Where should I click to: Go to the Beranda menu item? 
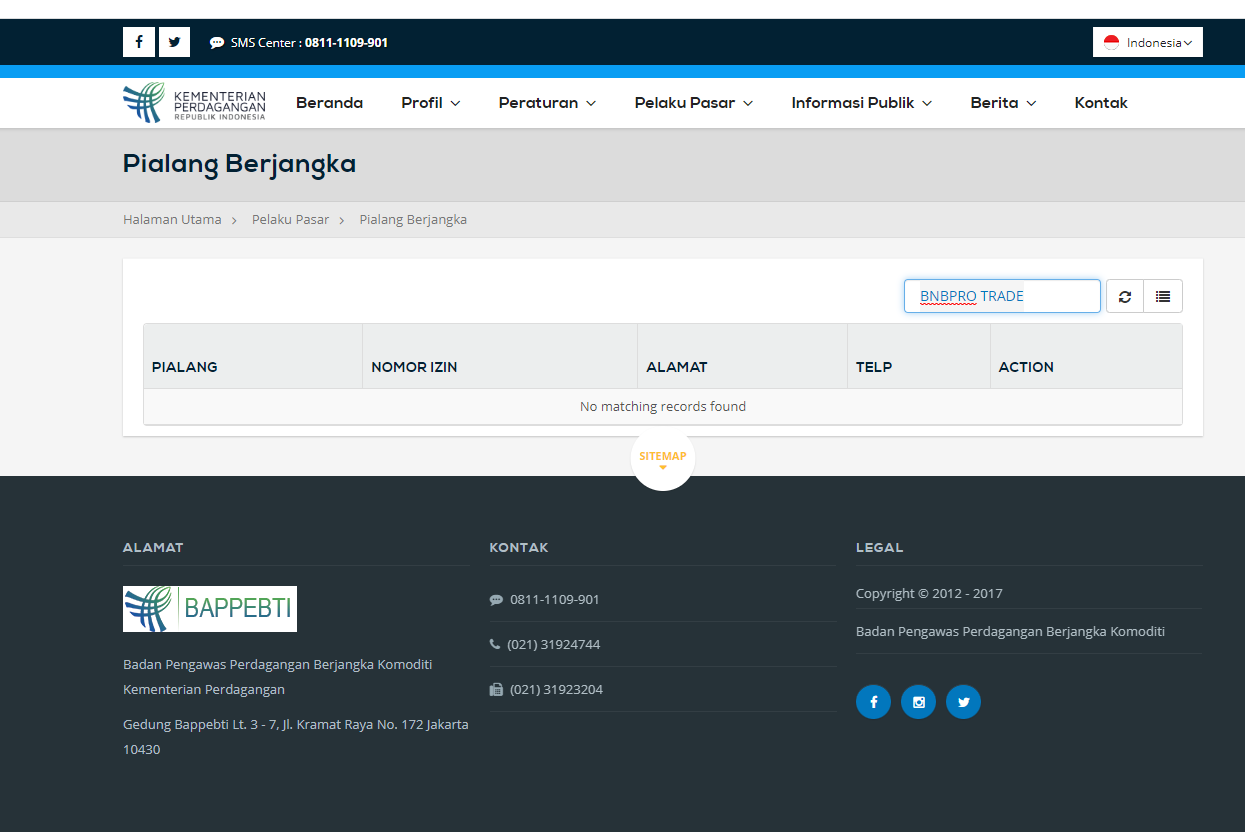click(329, 103)
